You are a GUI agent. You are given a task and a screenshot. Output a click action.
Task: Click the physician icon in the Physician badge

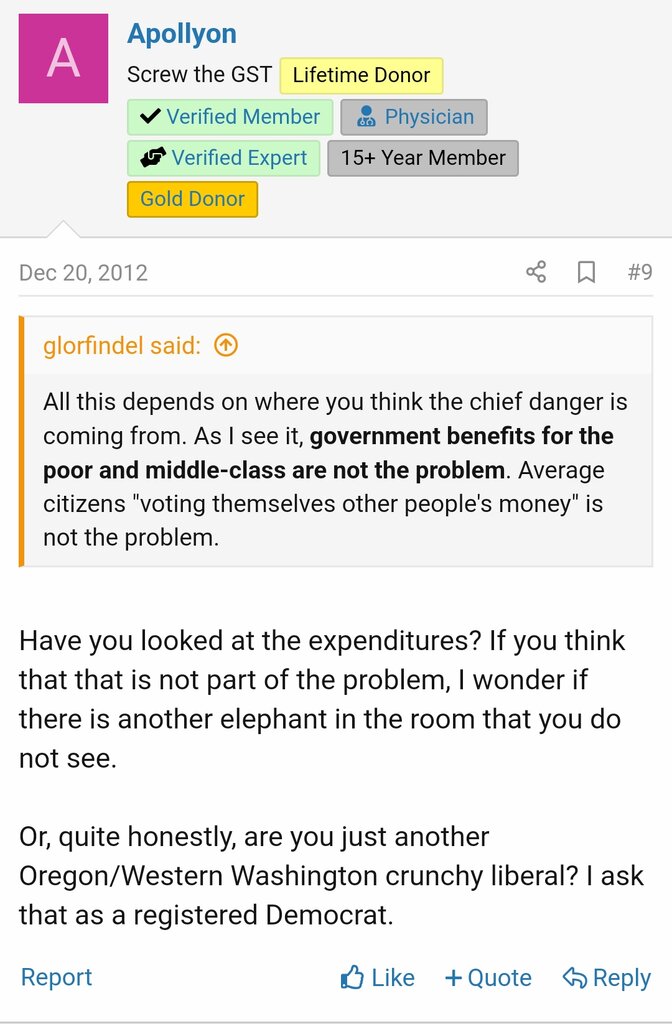[367, 117]
